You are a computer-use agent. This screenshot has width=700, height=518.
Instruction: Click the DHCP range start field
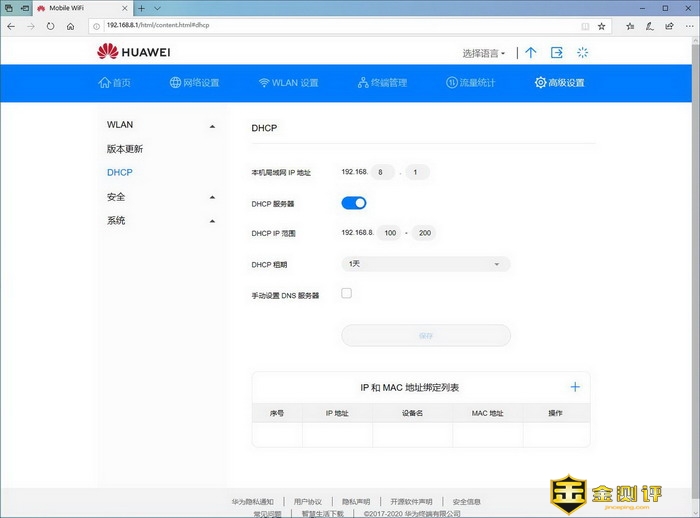tap(389, 233)
